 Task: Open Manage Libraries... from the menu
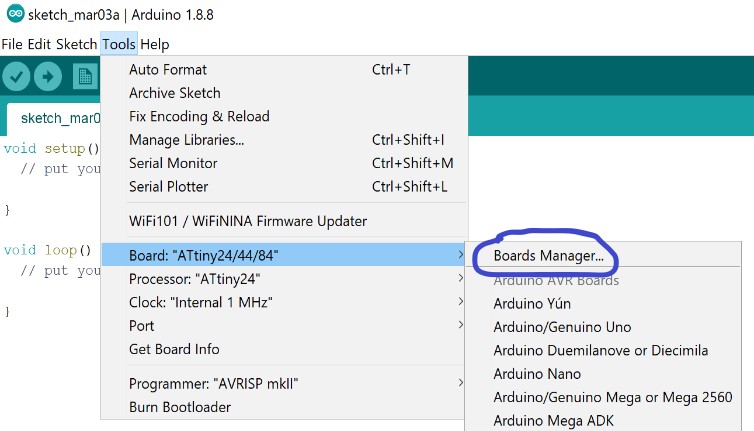pos(284,140)
